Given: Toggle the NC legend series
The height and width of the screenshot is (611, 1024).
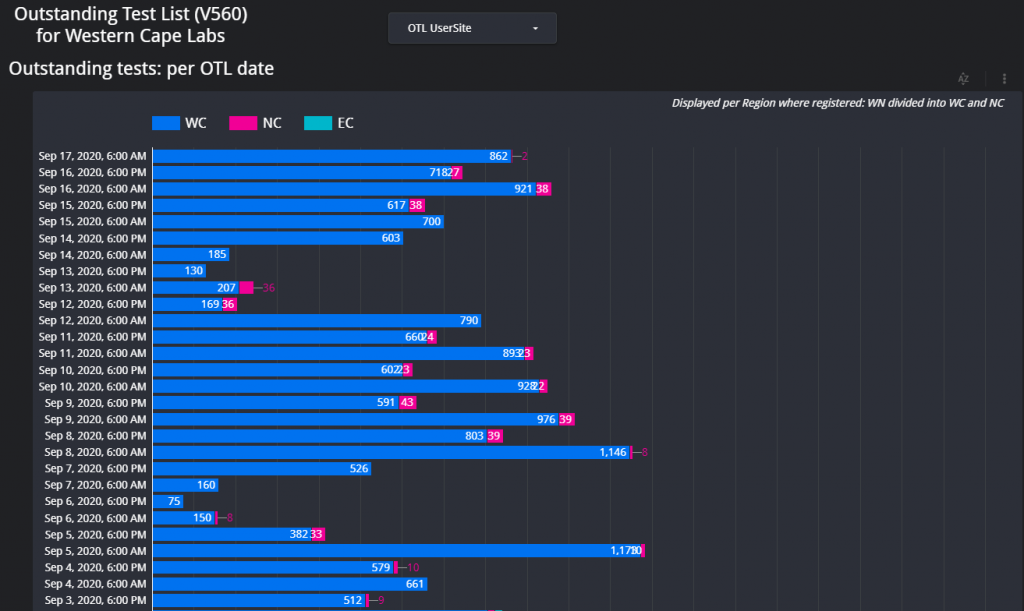Looking at the screenshot, I should [271, 123].
